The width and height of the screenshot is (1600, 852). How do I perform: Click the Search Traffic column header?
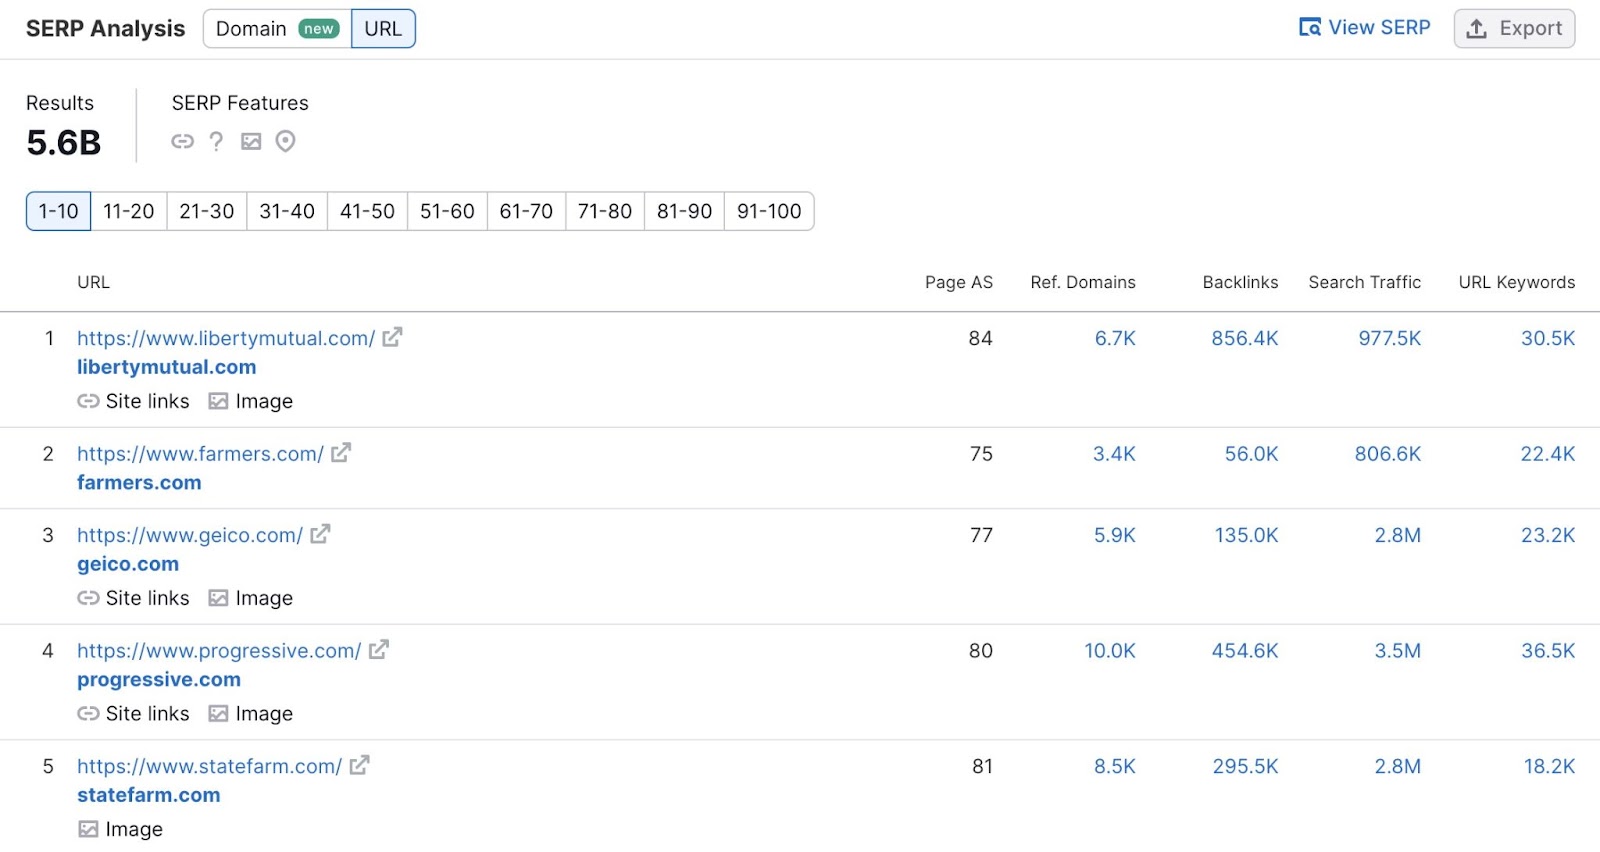point(1365,282)
